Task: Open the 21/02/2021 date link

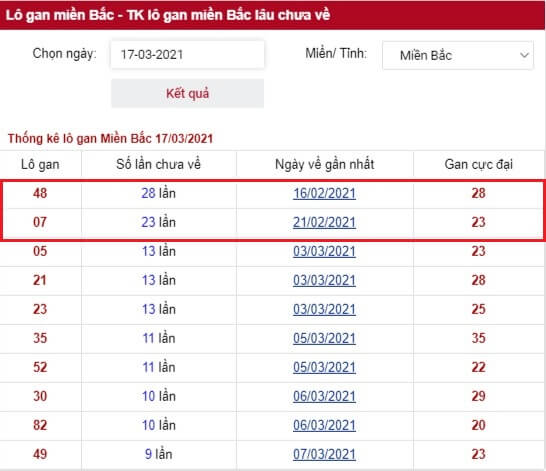Action: (x=324, y=222)
